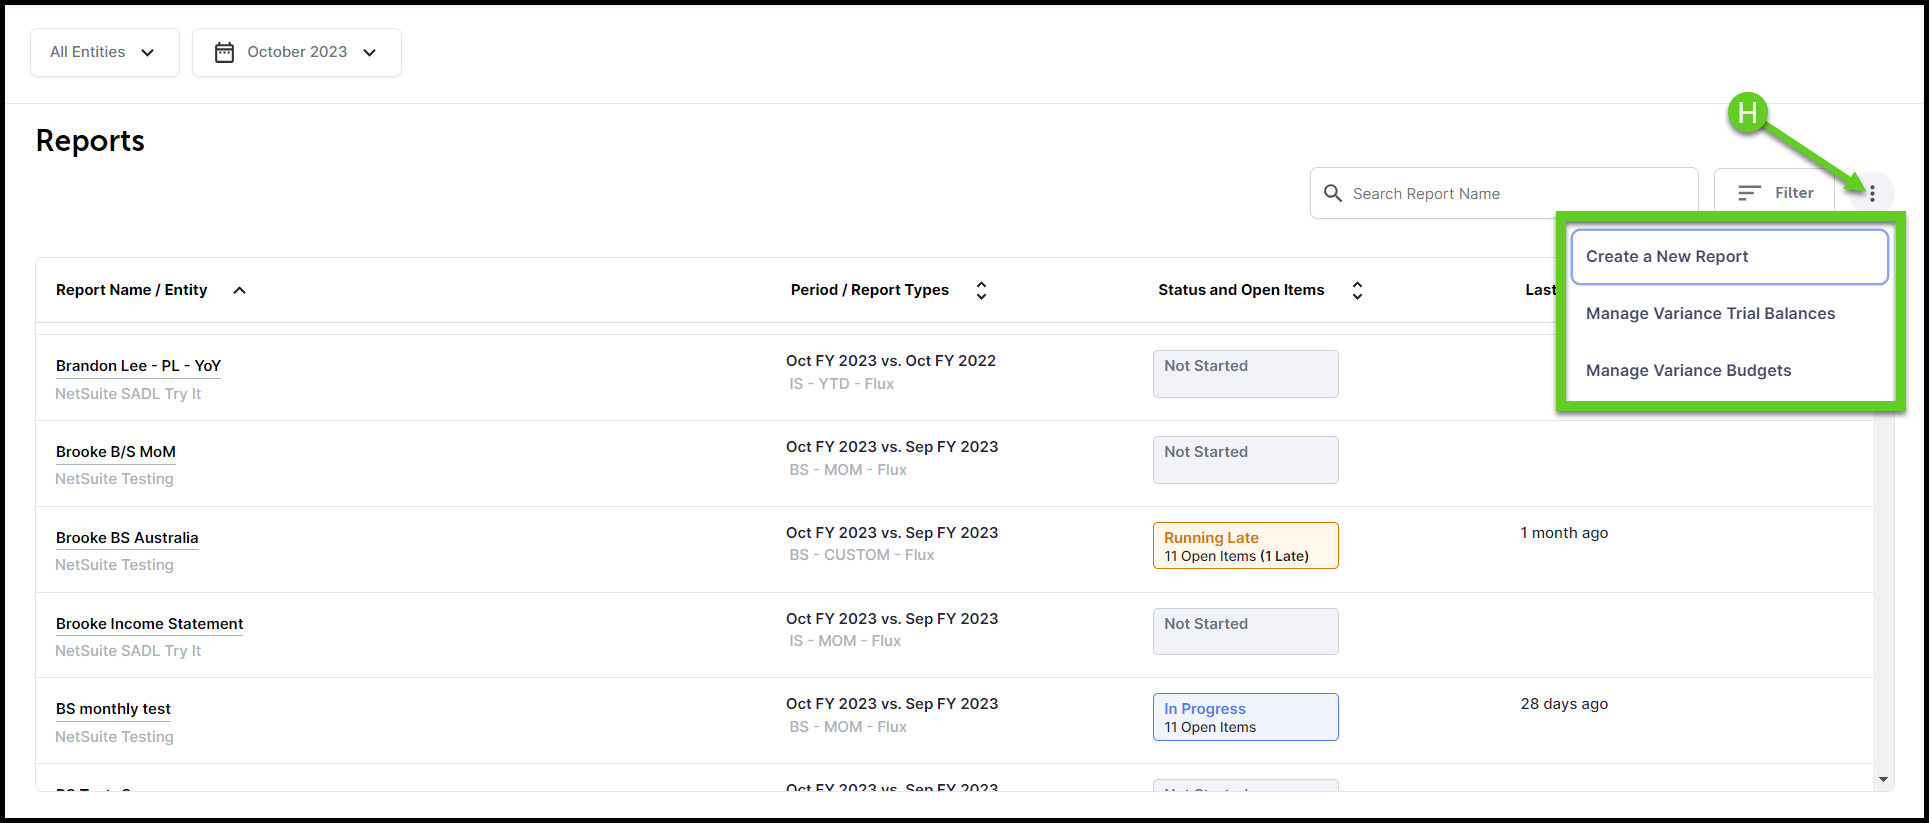Sort by Period / Report Types arrows
1929x823 pixels.
point(981,290)
